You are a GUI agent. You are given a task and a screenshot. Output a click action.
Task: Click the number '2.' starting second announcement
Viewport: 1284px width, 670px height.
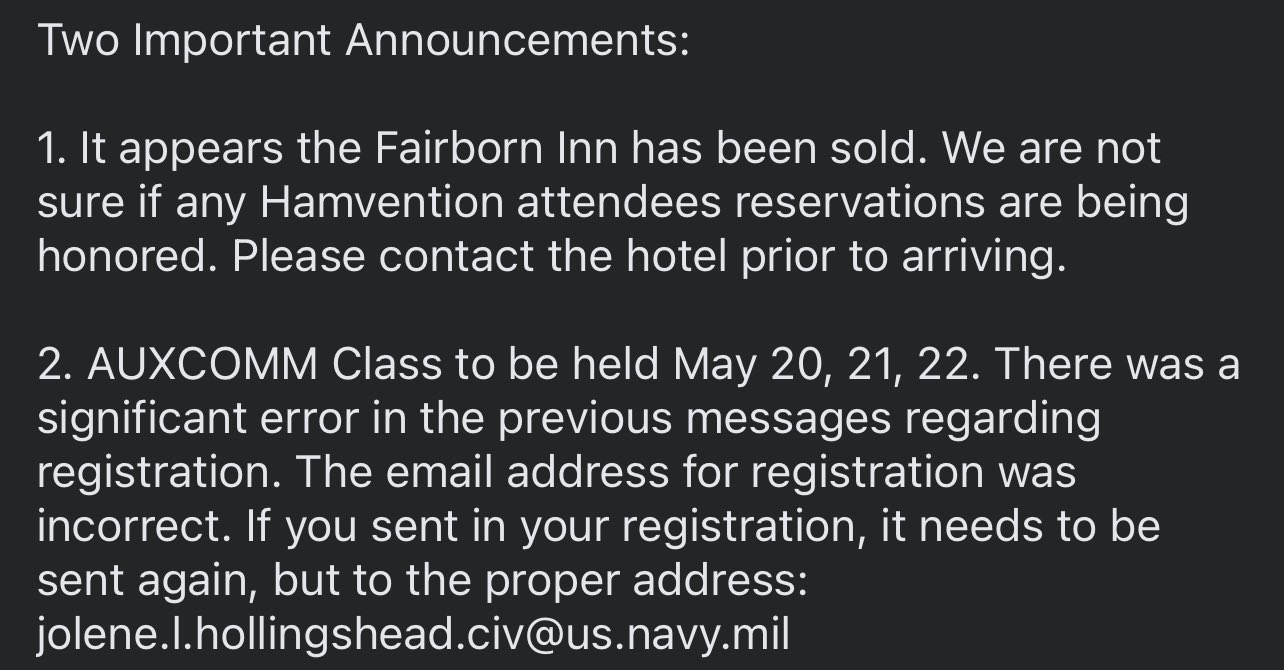(57, 365)
